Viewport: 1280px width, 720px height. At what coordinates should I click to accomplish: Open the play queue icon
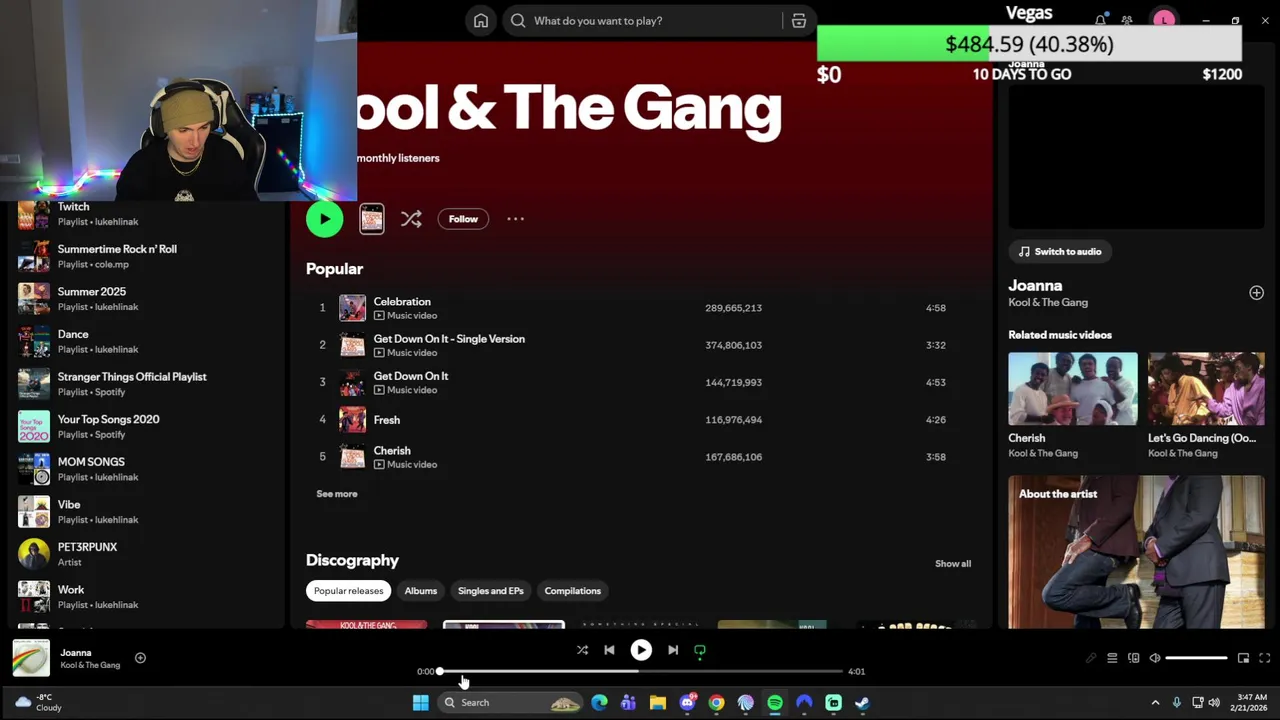coord(1112,658)
